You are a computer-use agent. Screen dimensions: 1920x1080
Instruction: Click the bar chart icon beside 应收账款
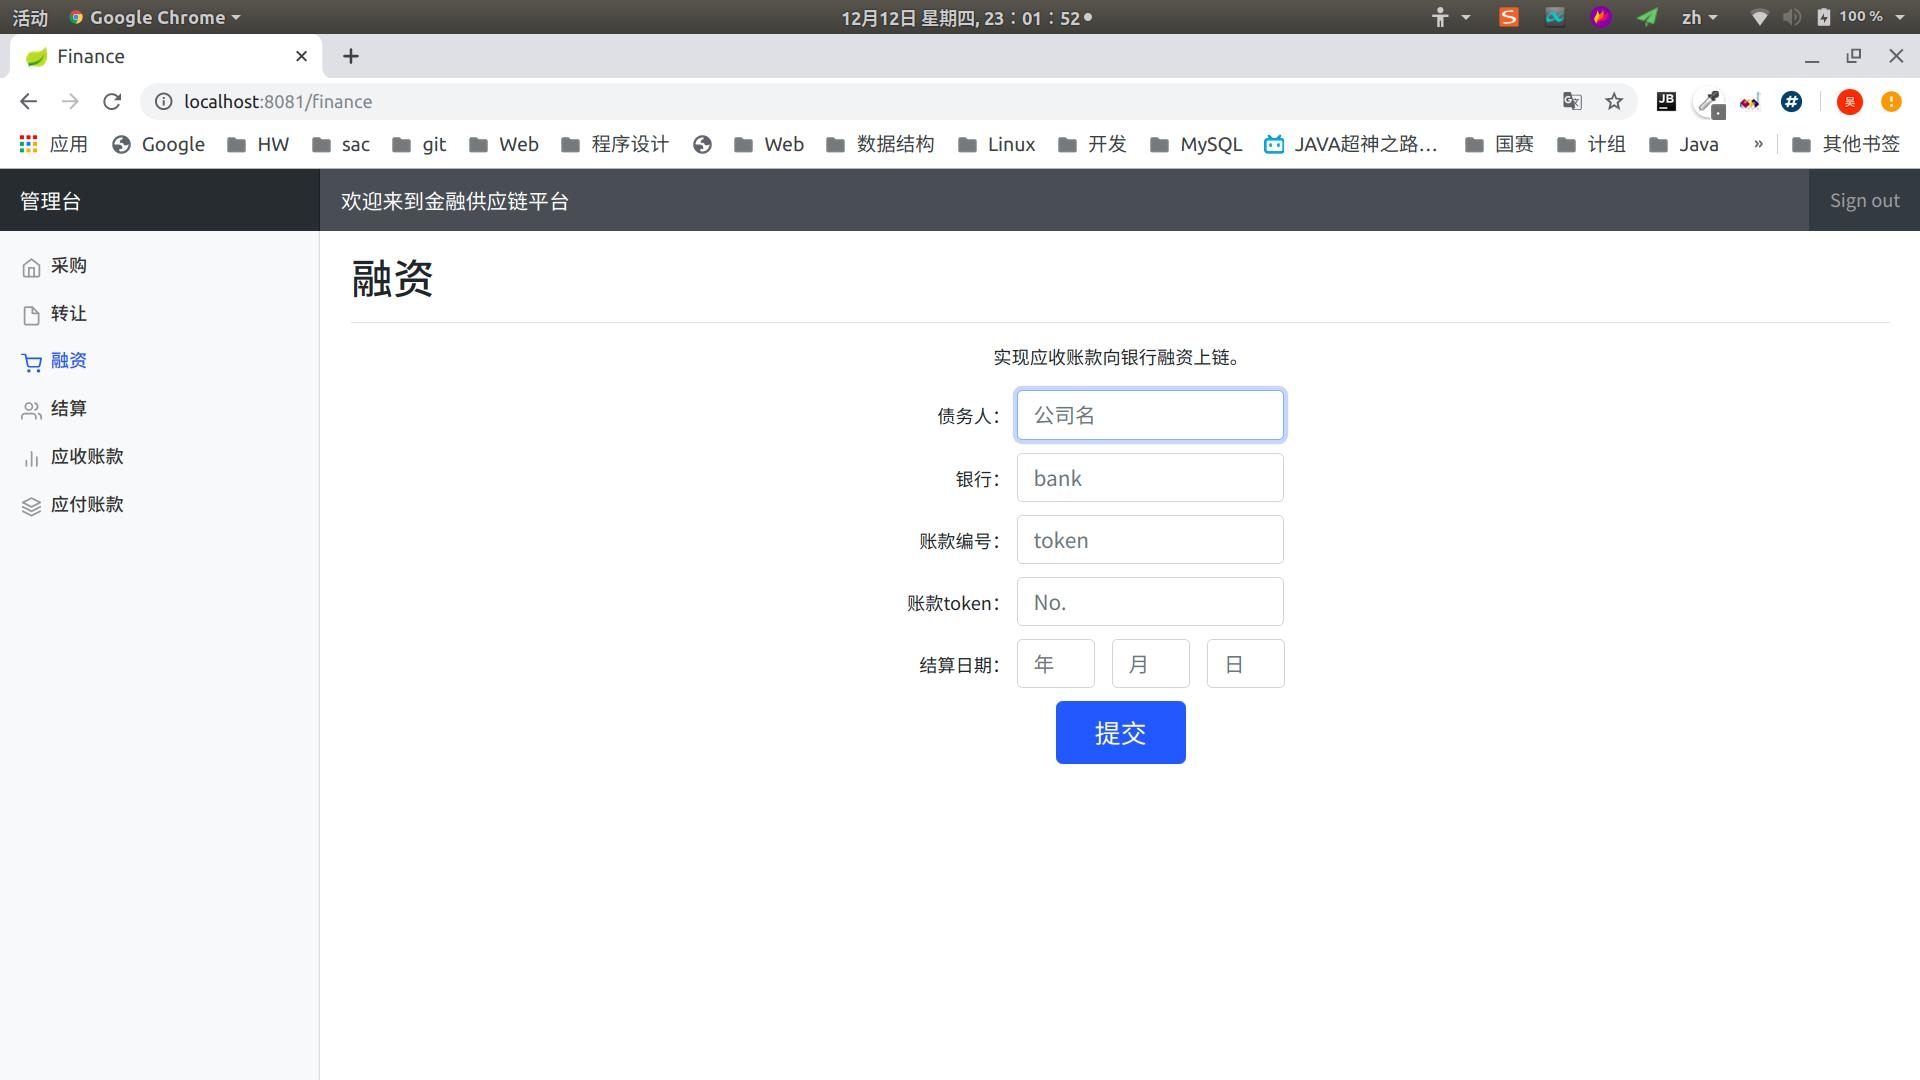tap(31, 458)
